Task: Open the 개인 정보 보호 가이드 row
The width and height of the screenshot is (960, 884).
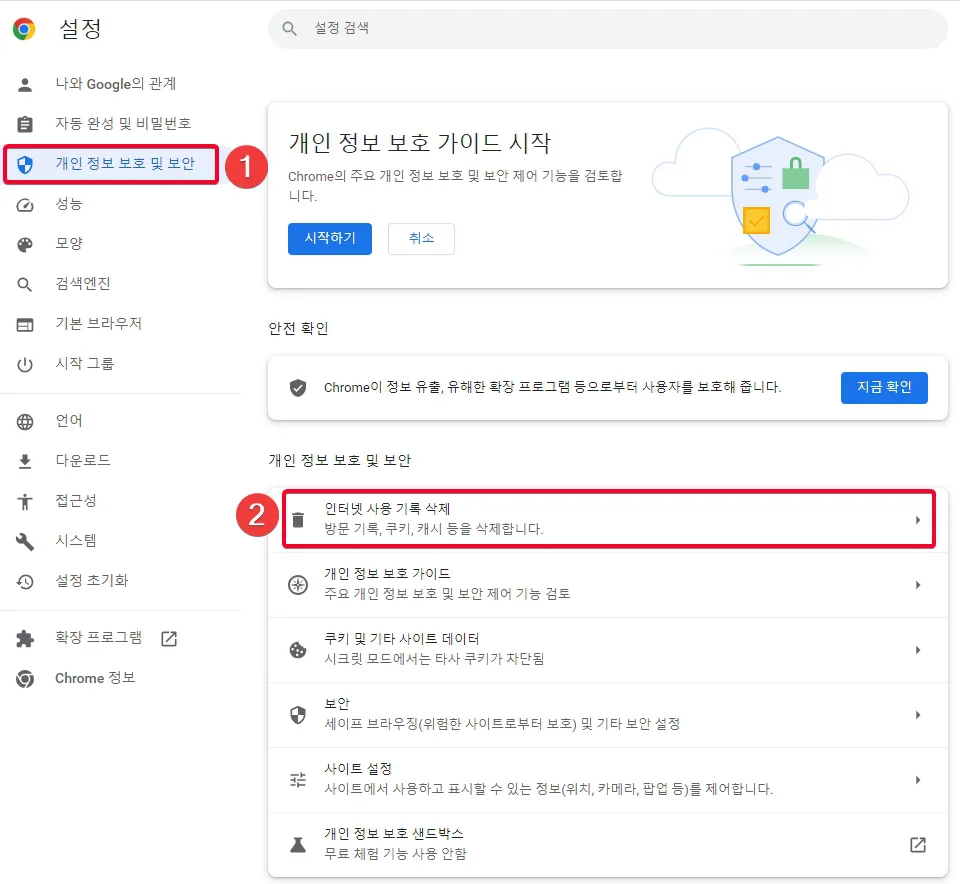Action: coord(608,585)
